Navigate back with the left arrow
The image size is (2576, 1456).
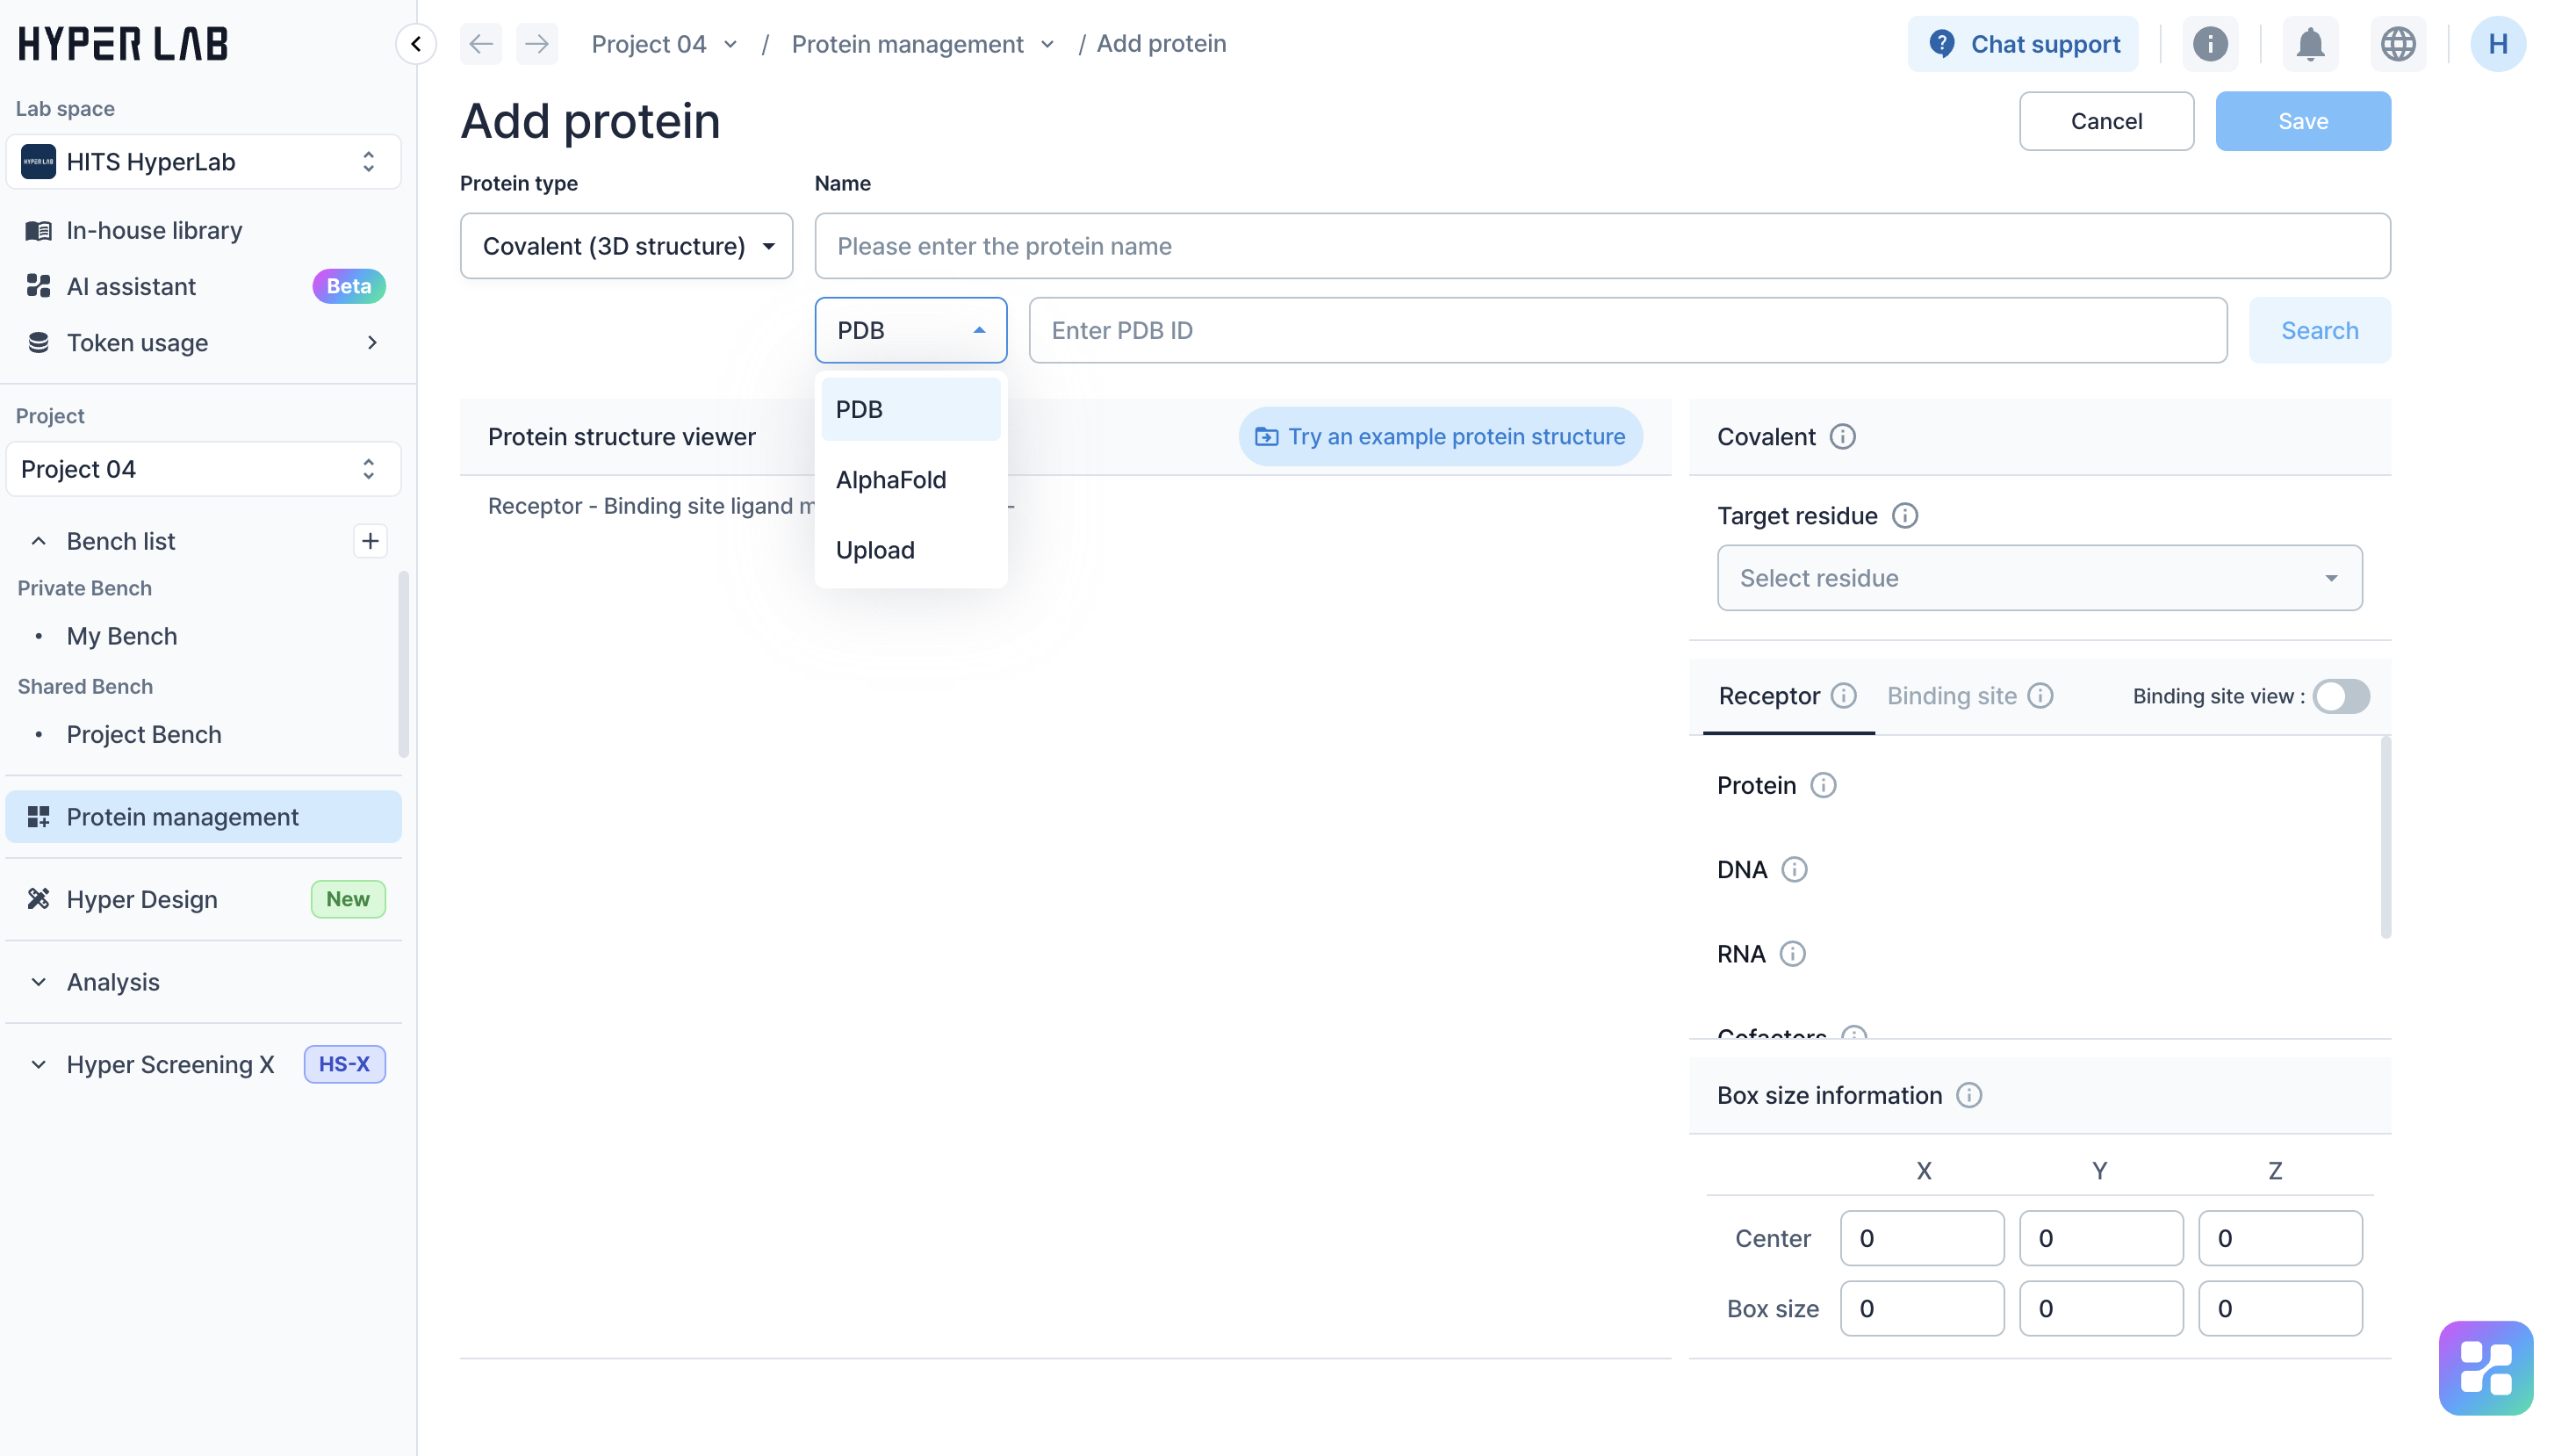tap(481, 44)
